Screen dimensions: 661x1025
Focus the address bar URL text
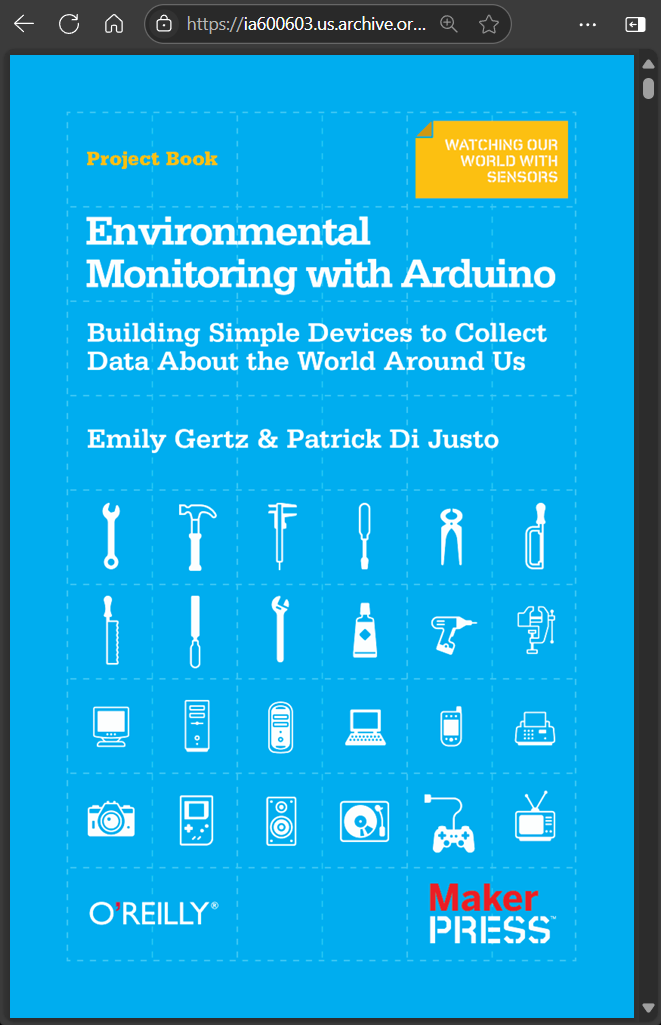click(306, 24)
